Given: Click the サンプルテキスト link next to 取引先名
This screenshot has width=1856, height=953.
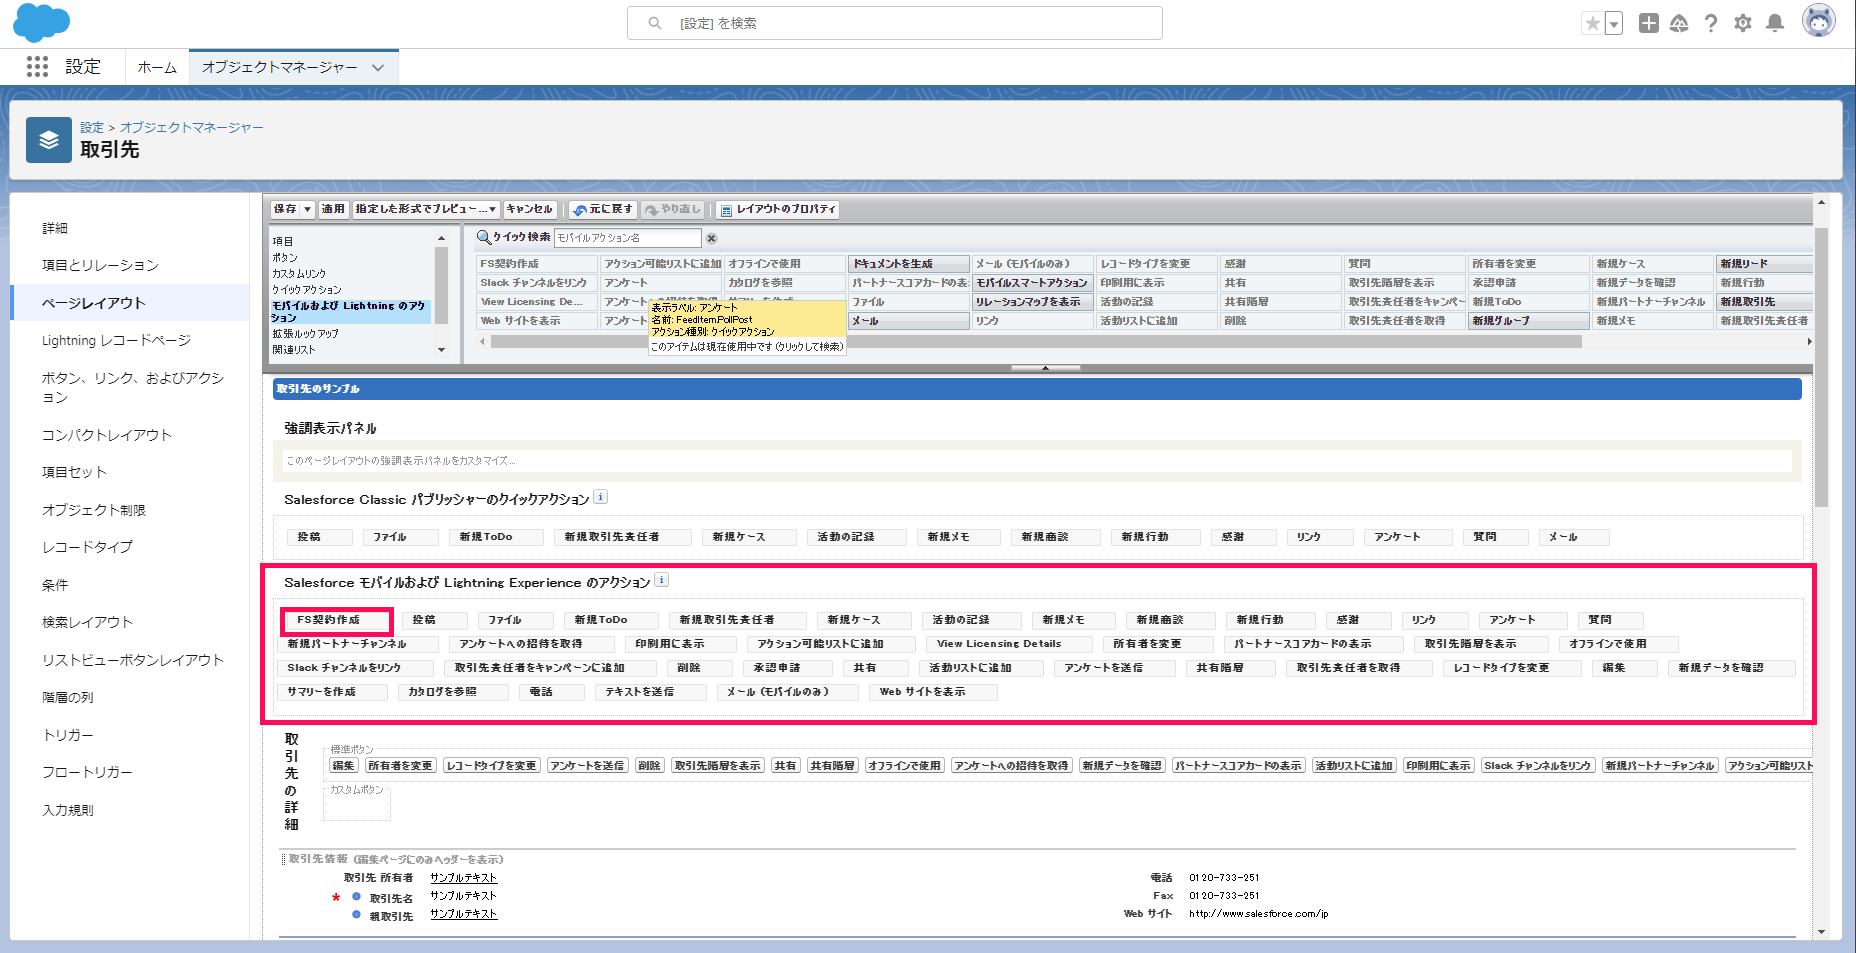Looking at the screenshot, I should pyautogui.click(x=463, y=896).
